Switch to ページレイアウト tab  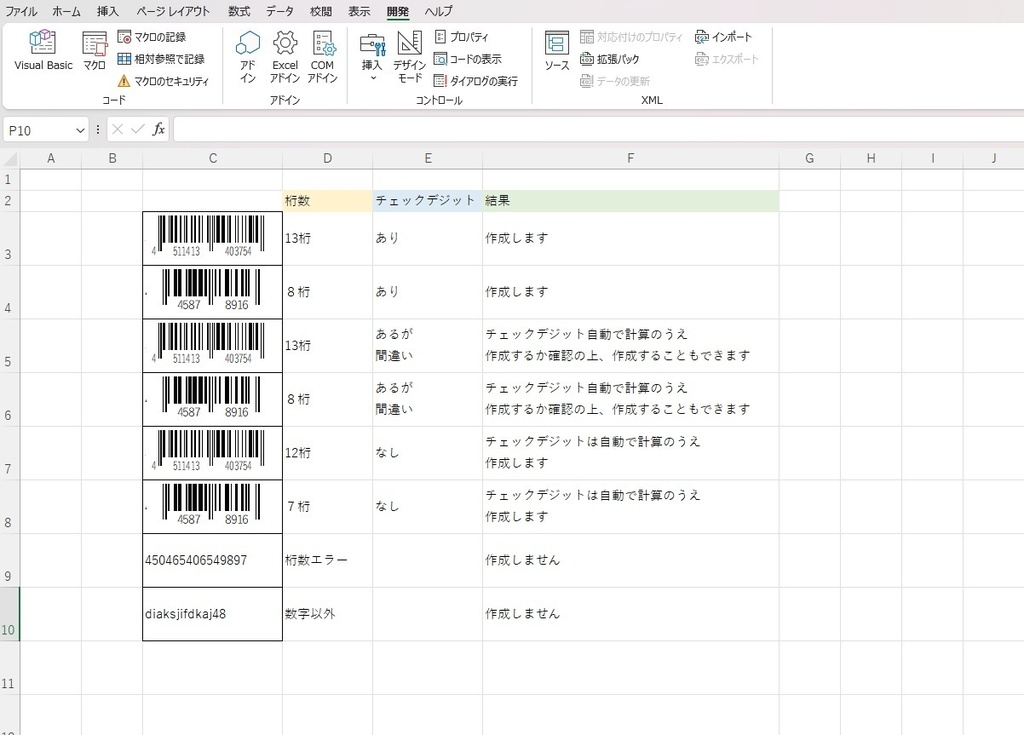click(x=173, y=11)
